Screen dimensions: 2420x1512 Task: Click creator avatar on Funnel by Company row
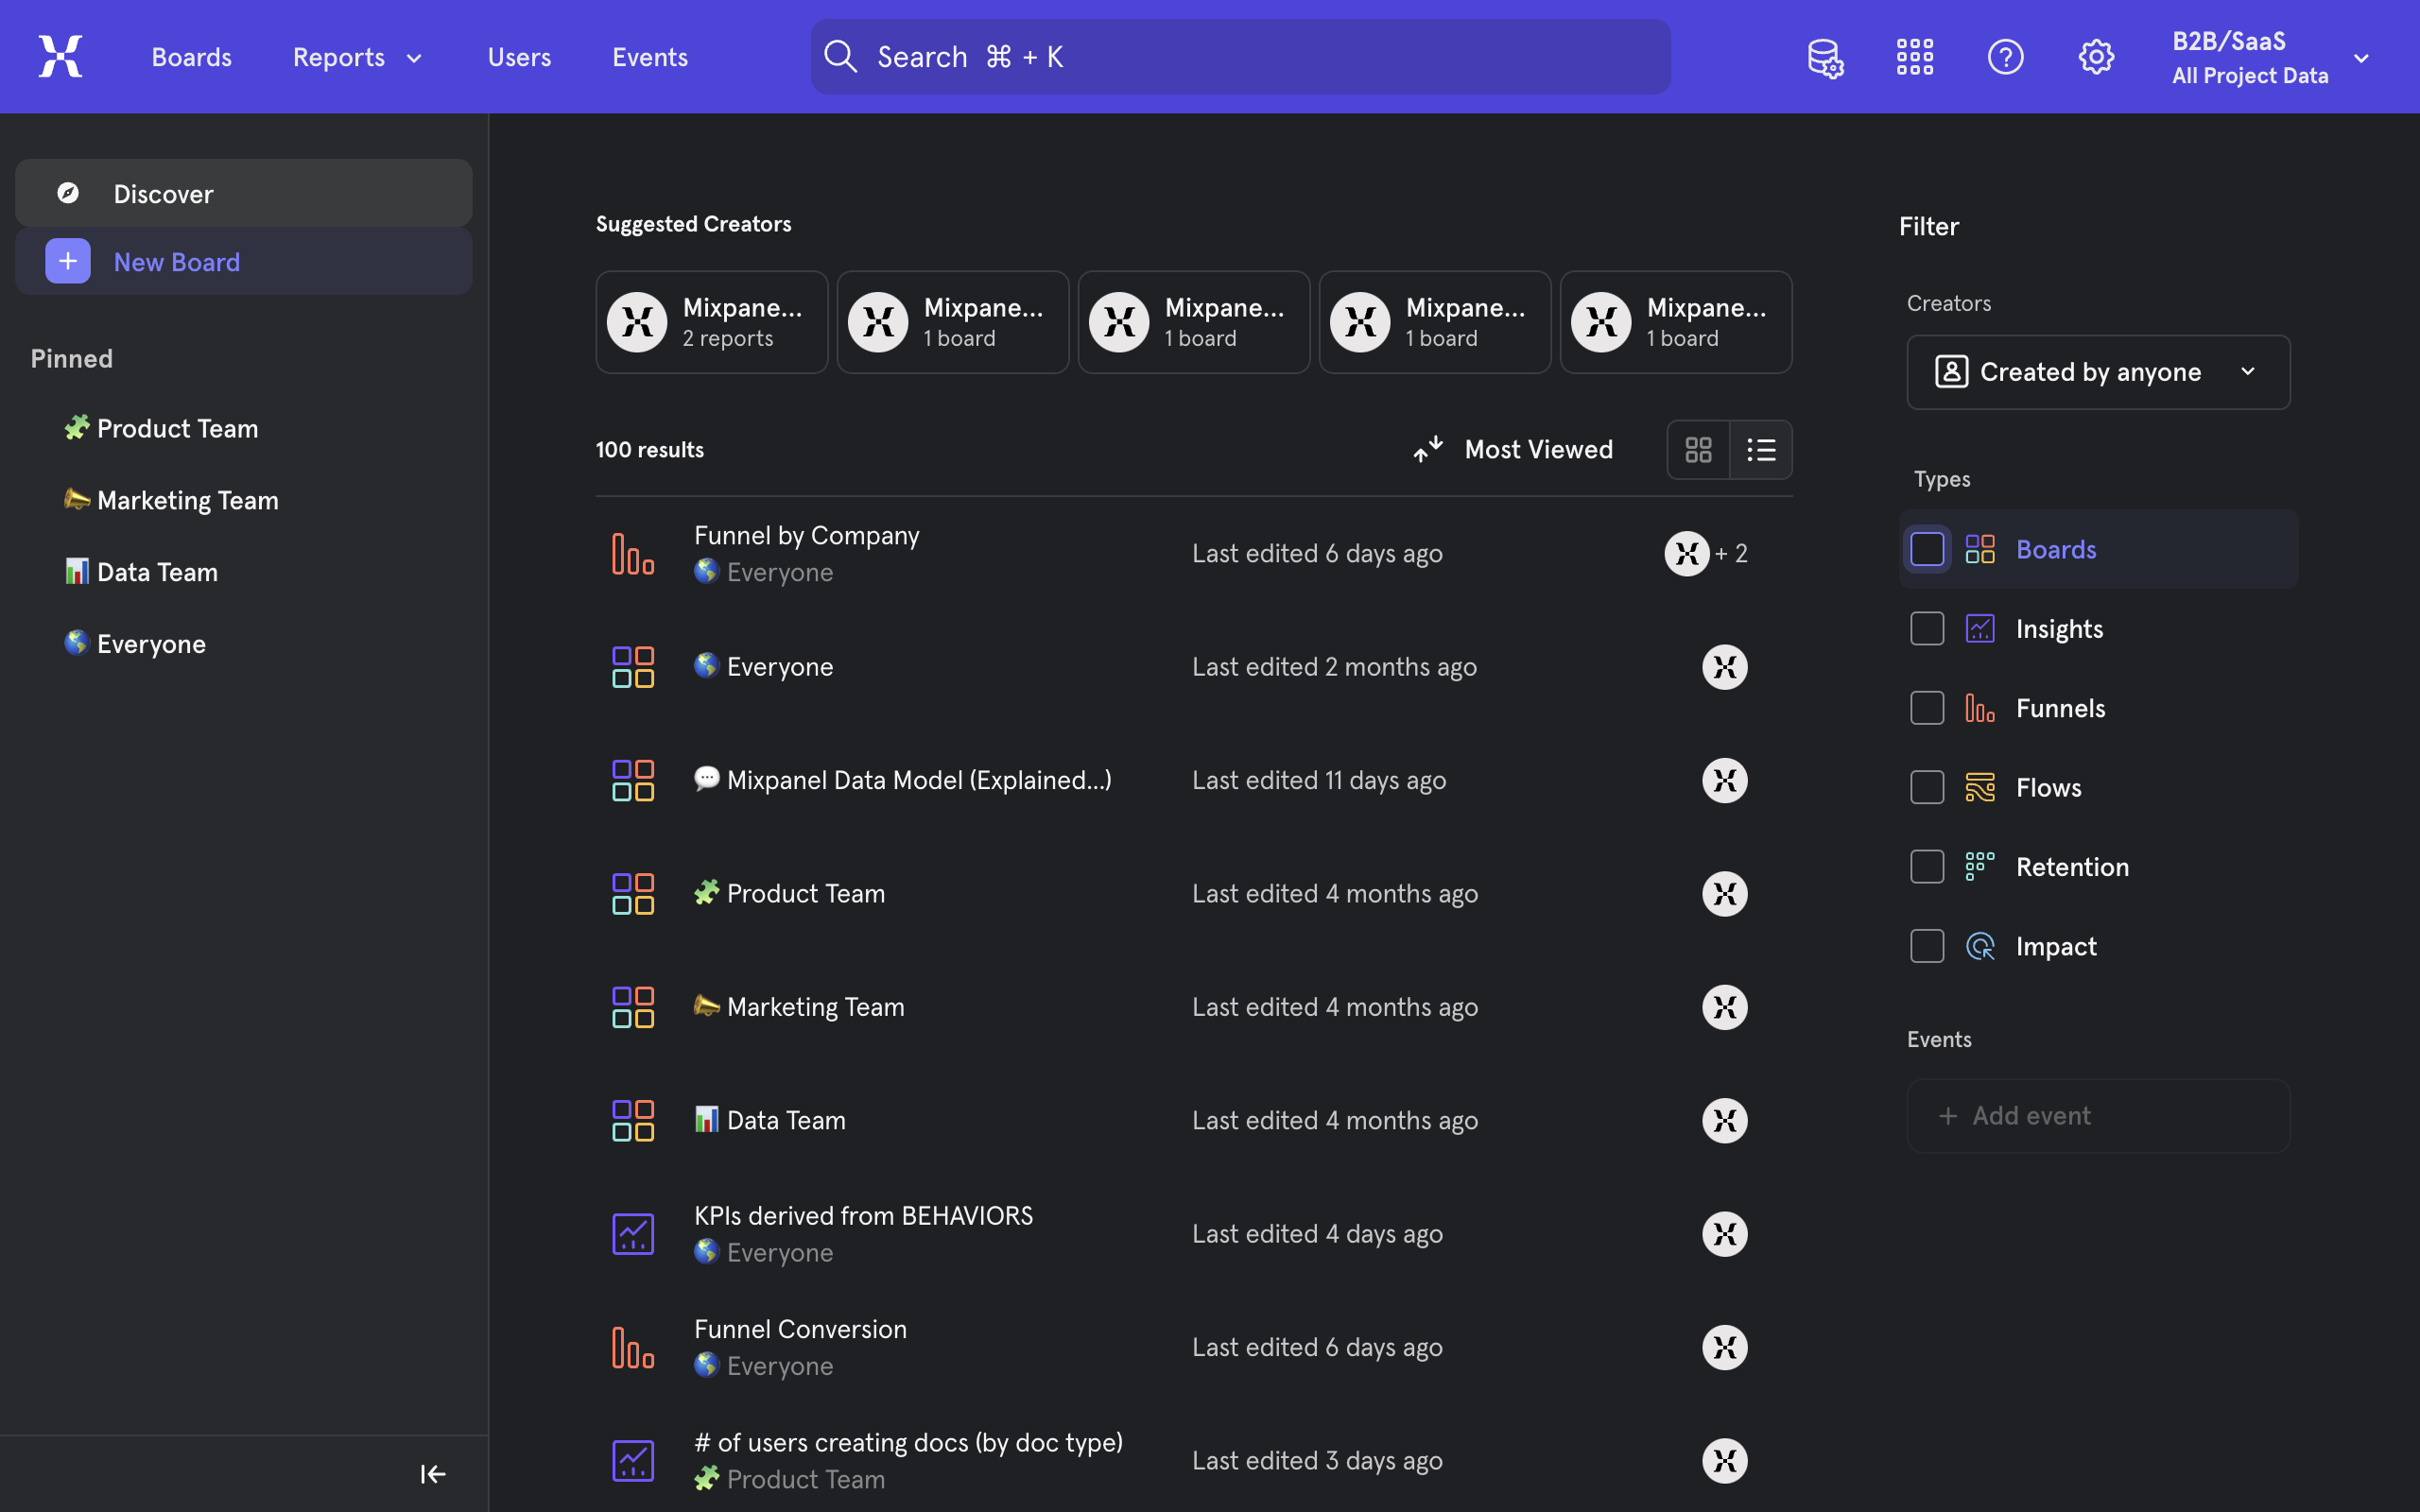[1687, 553]
